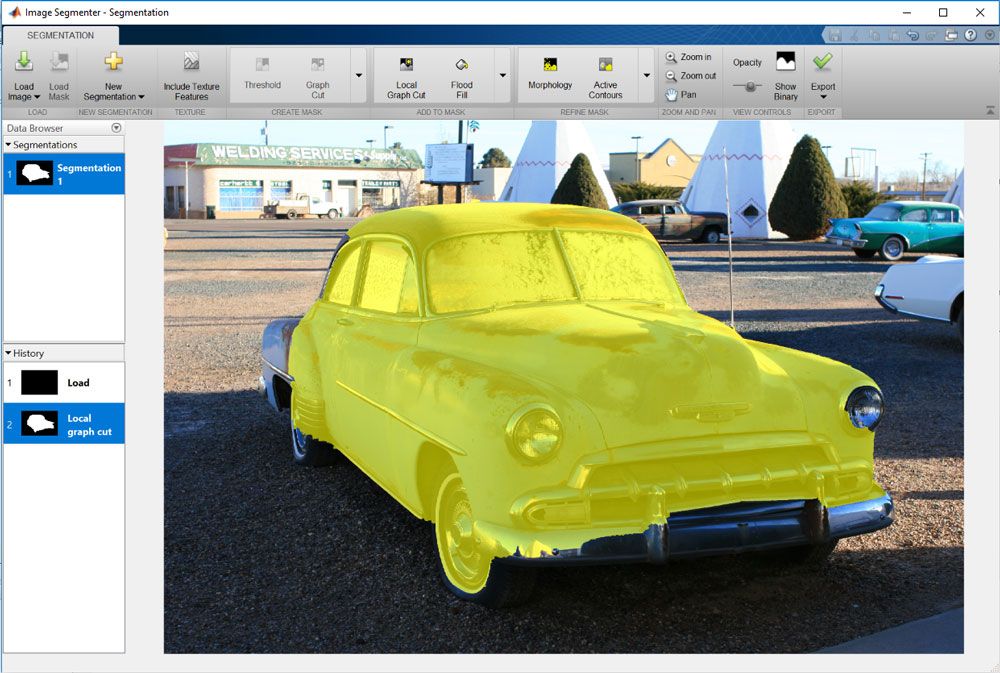Click the MATLAB logo in the title bar

[x=13, y=12]
